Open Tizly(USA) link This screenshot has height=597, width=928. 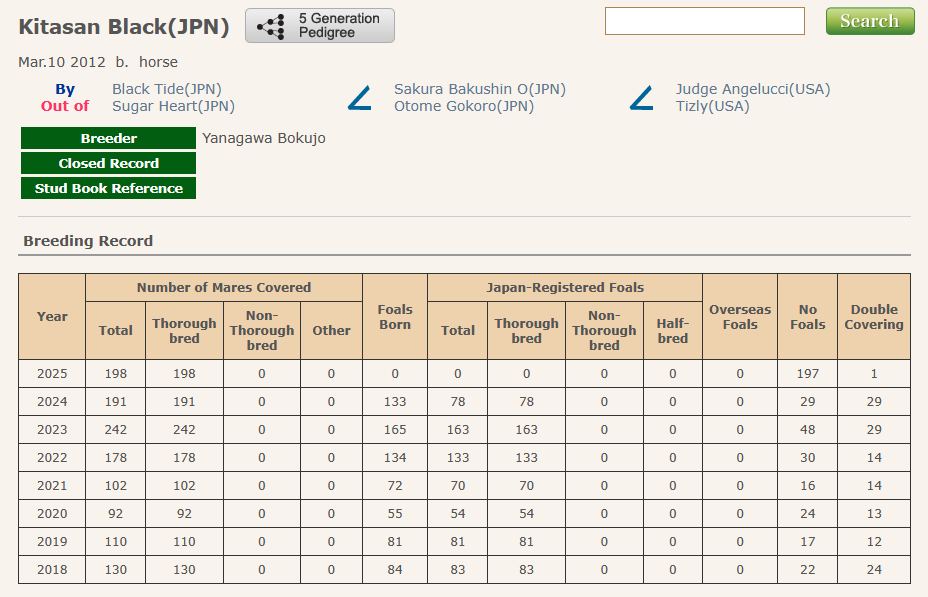click(x=713, y=106)
